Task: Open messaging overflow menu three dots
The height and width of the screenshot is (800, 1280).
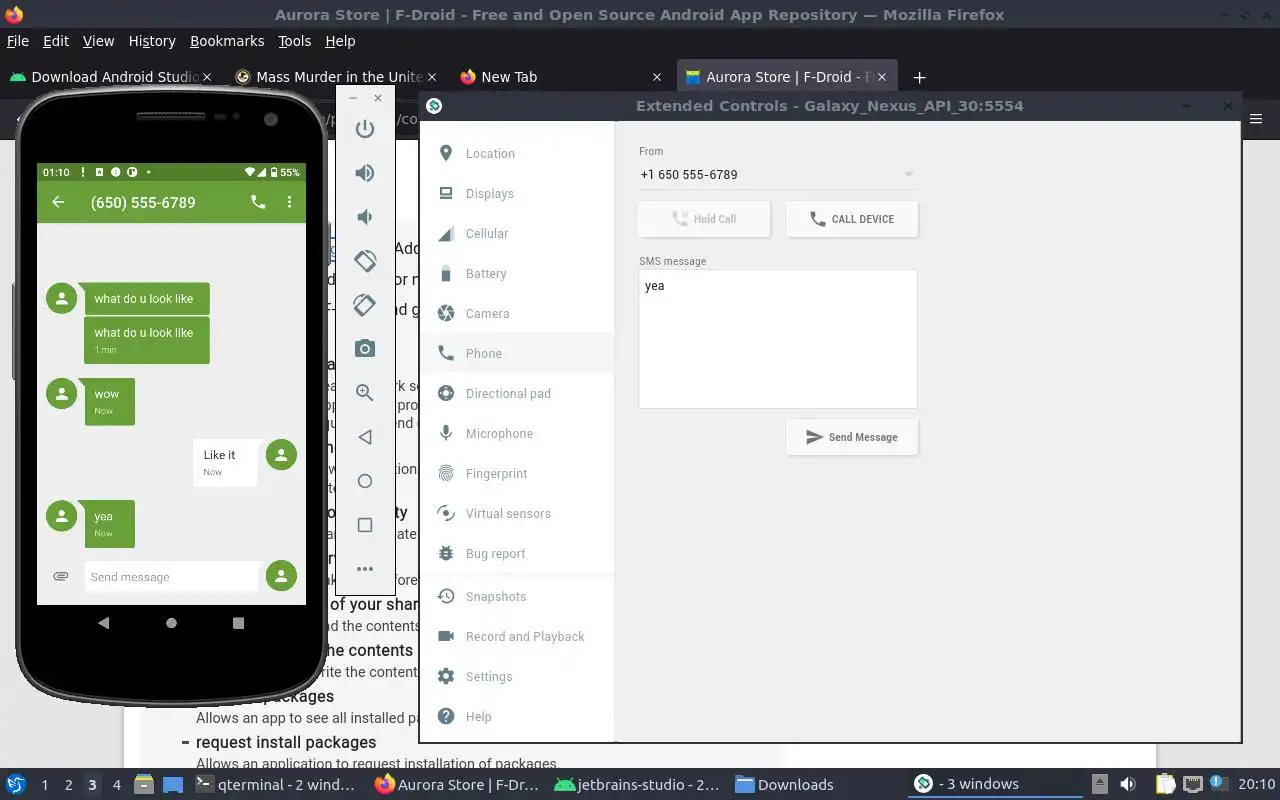Action: (x=289, y=202)
